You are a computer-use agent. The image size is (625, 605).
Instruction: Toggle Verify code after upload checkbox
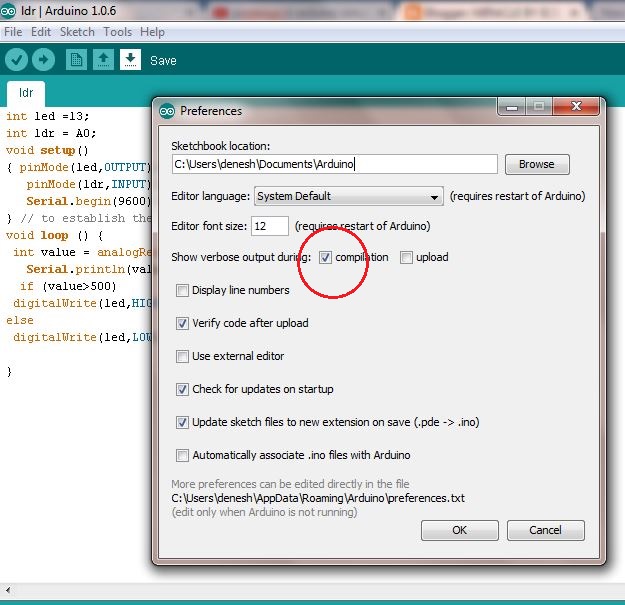tap(182, 323)
